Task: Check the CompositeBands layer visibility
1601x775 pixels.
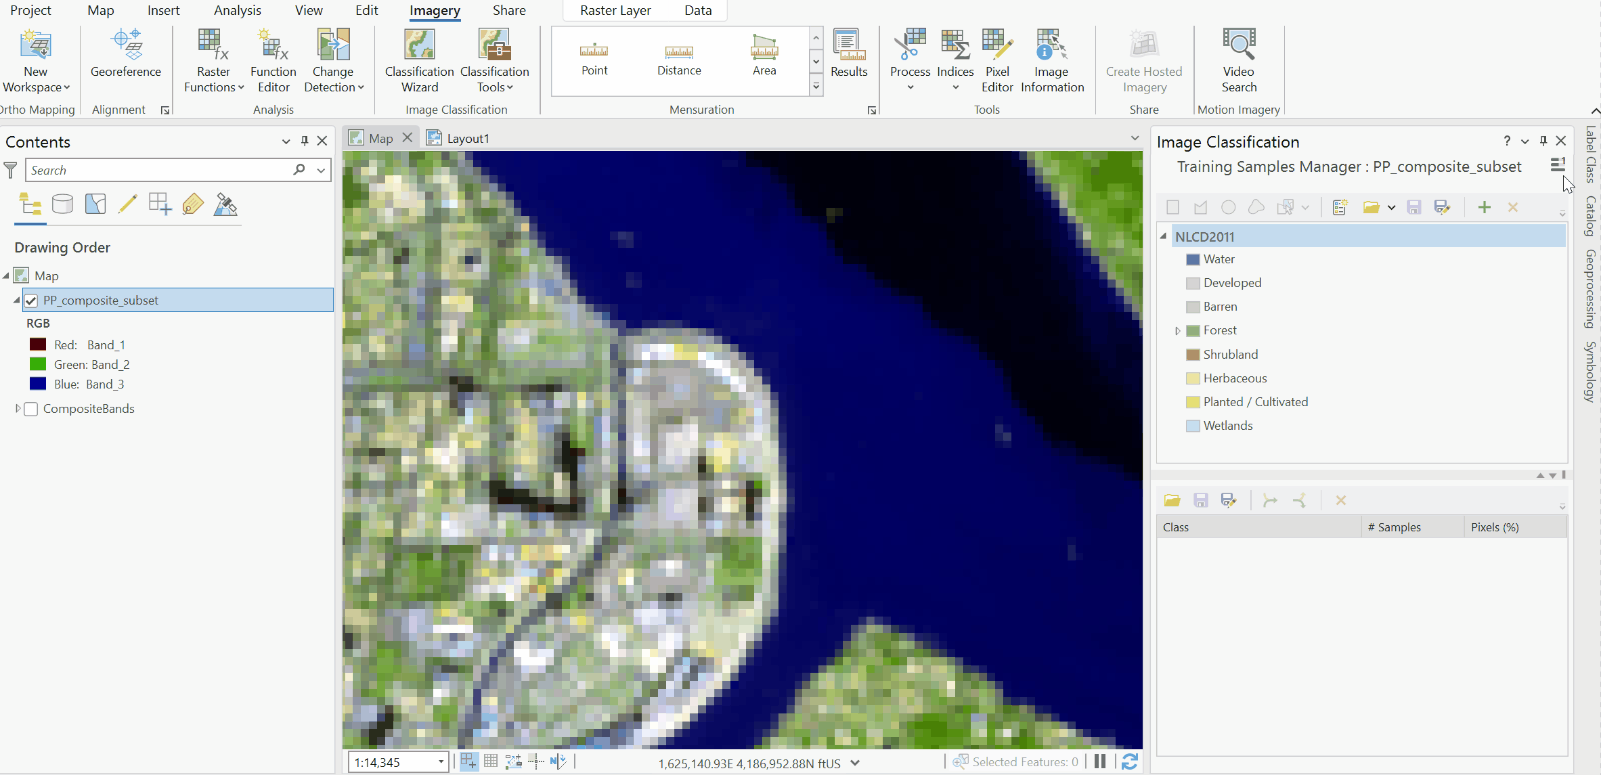Action: (x=31, y=409)
